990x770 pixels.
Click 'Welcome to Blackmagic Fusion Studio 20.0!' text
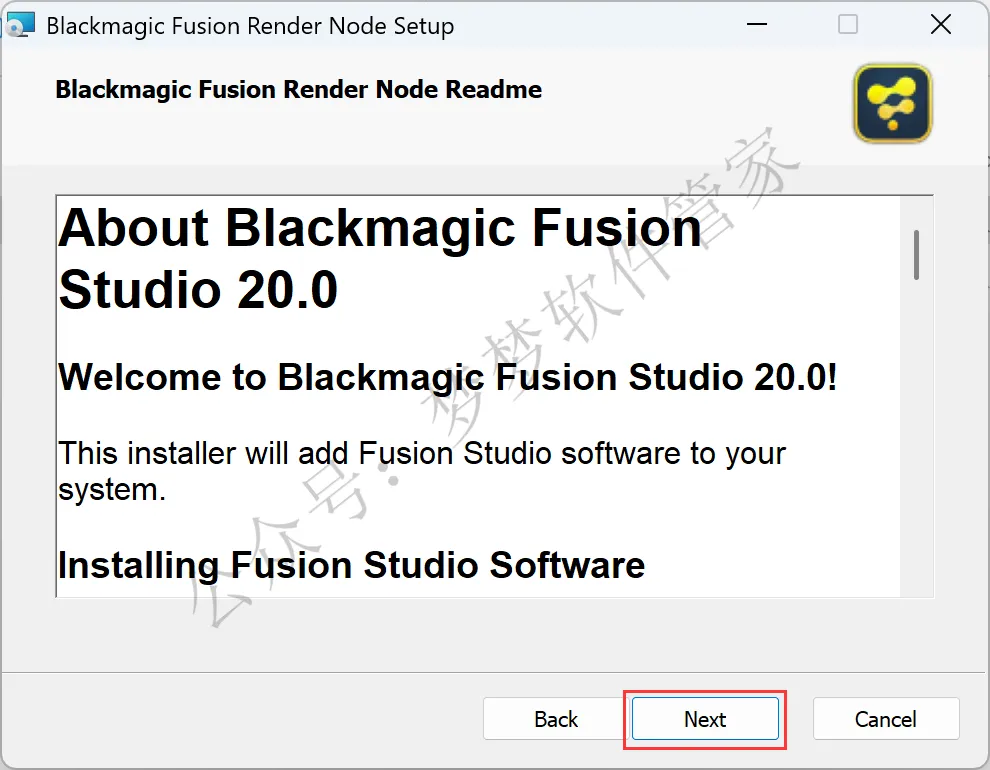pos(448,377)
